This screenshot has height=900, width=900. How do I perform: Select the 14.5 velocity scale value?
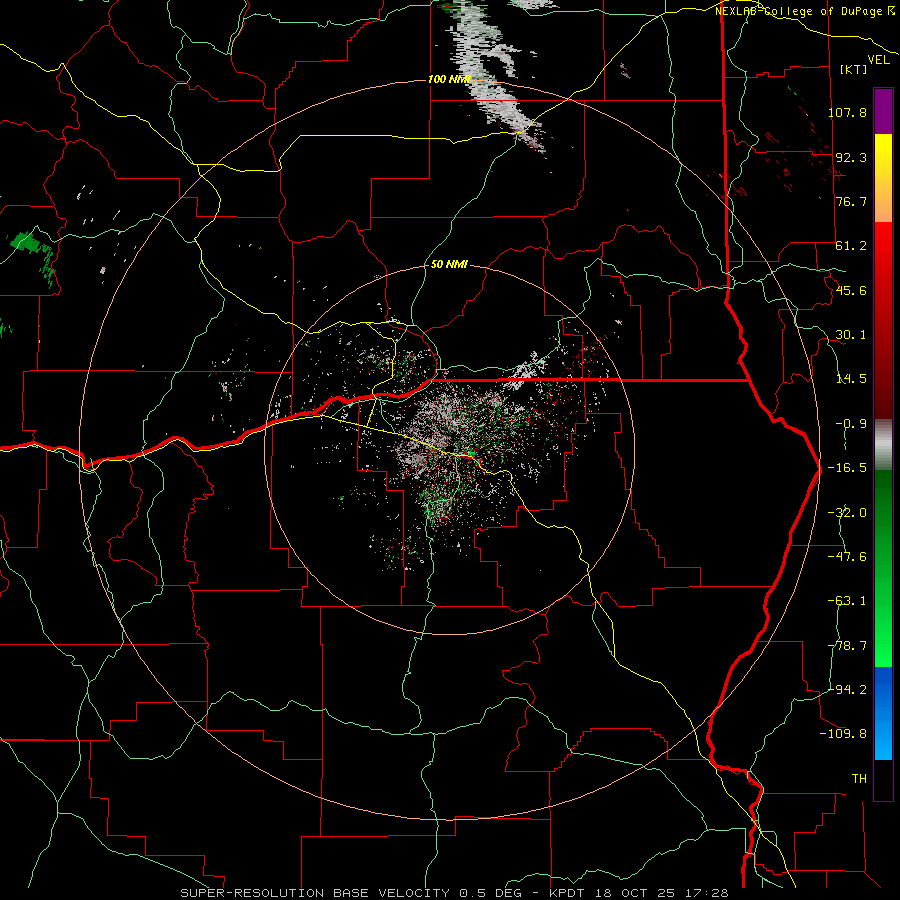851,379
